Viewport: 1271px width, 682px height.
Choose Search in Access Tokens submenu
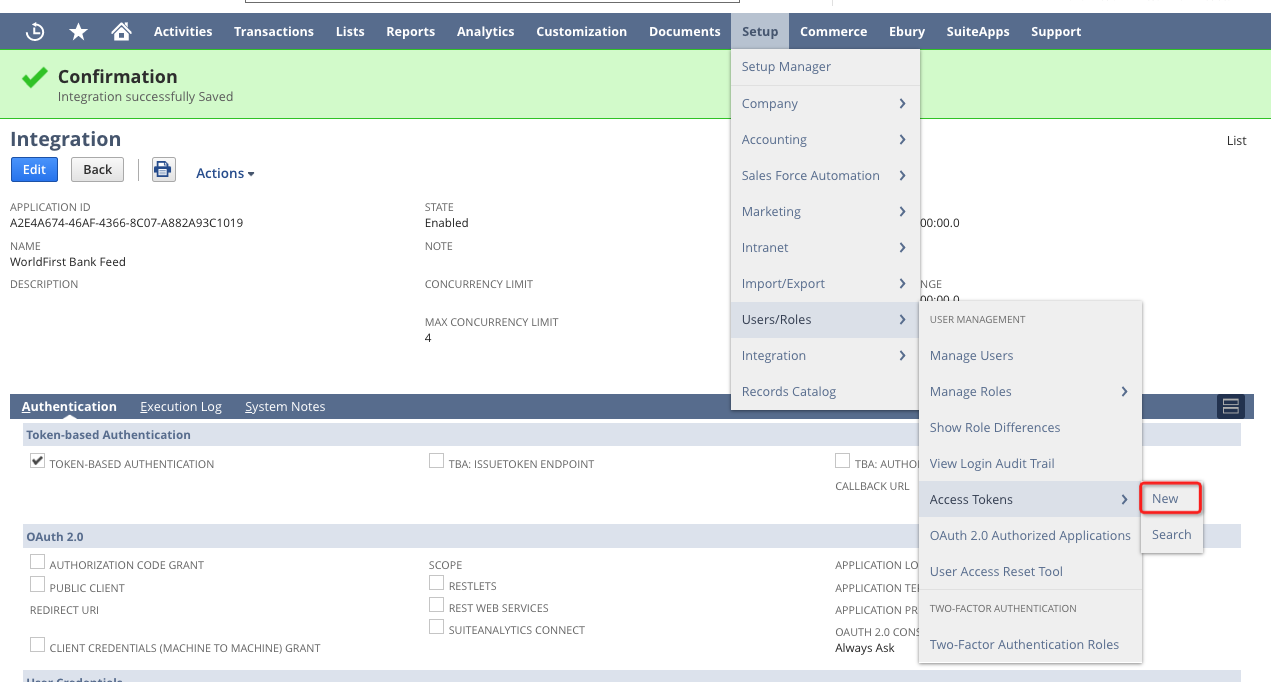click(1171, 535)
